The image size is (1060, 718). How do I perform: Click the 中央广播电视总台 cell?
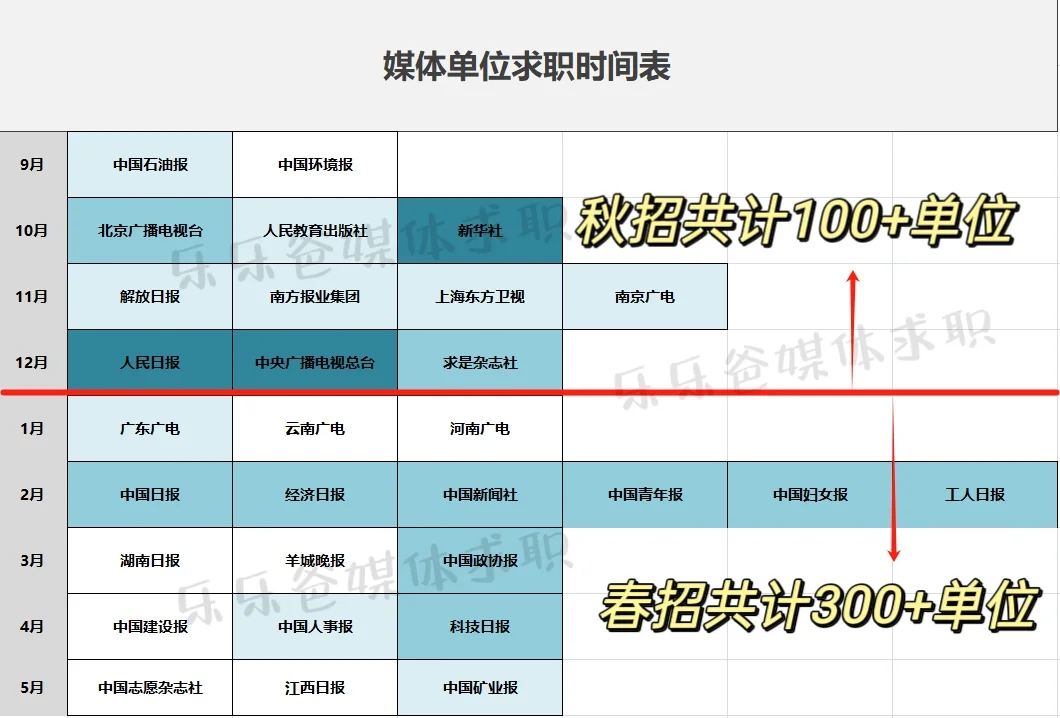[314, 362]
